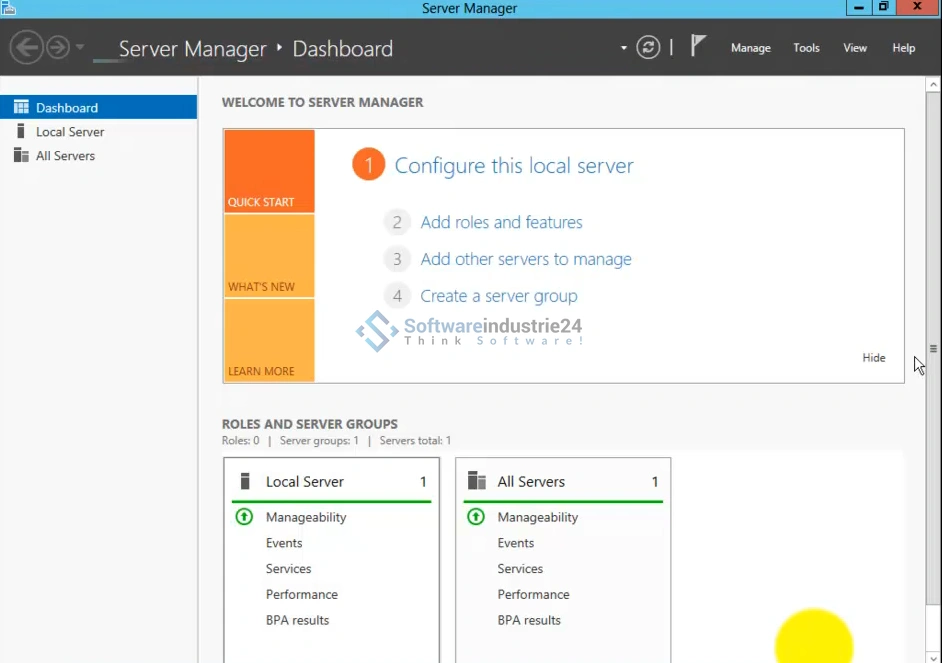Click Create a server group link

499,296
